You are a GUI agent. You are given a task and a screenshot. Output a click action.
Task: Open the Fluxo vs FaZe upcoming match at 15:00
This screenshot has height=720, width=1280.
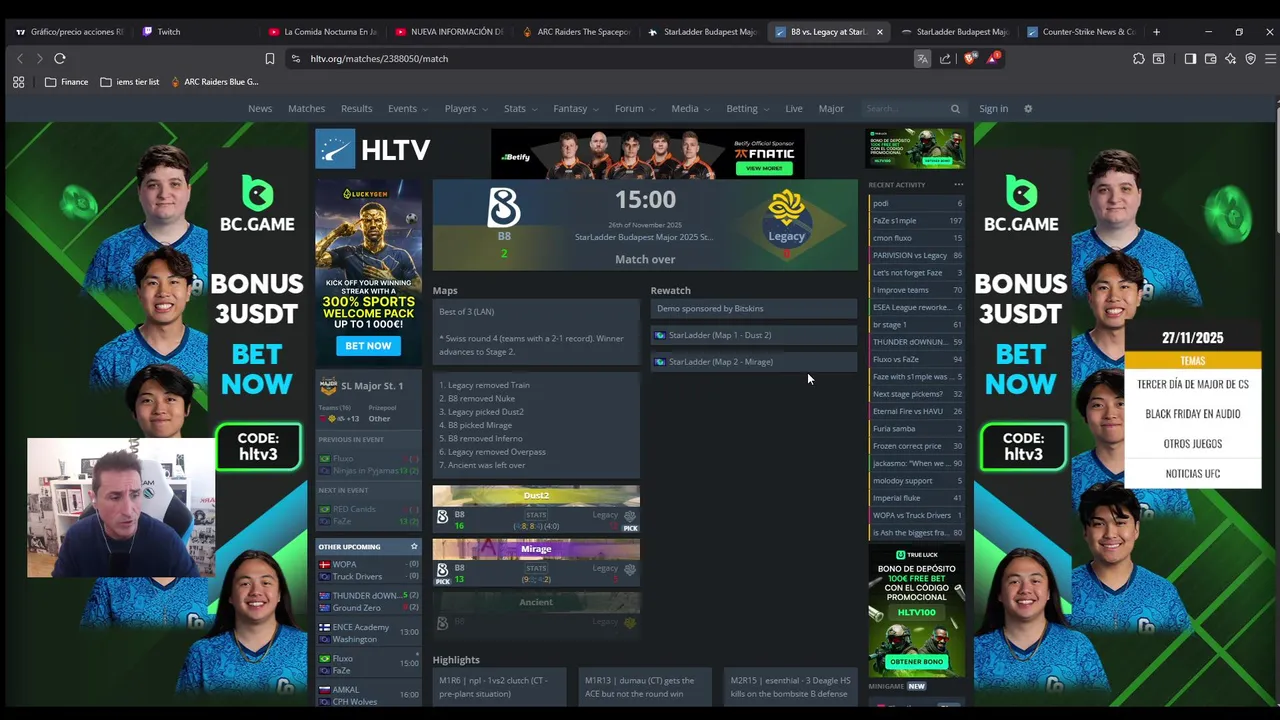coord(368,664)
